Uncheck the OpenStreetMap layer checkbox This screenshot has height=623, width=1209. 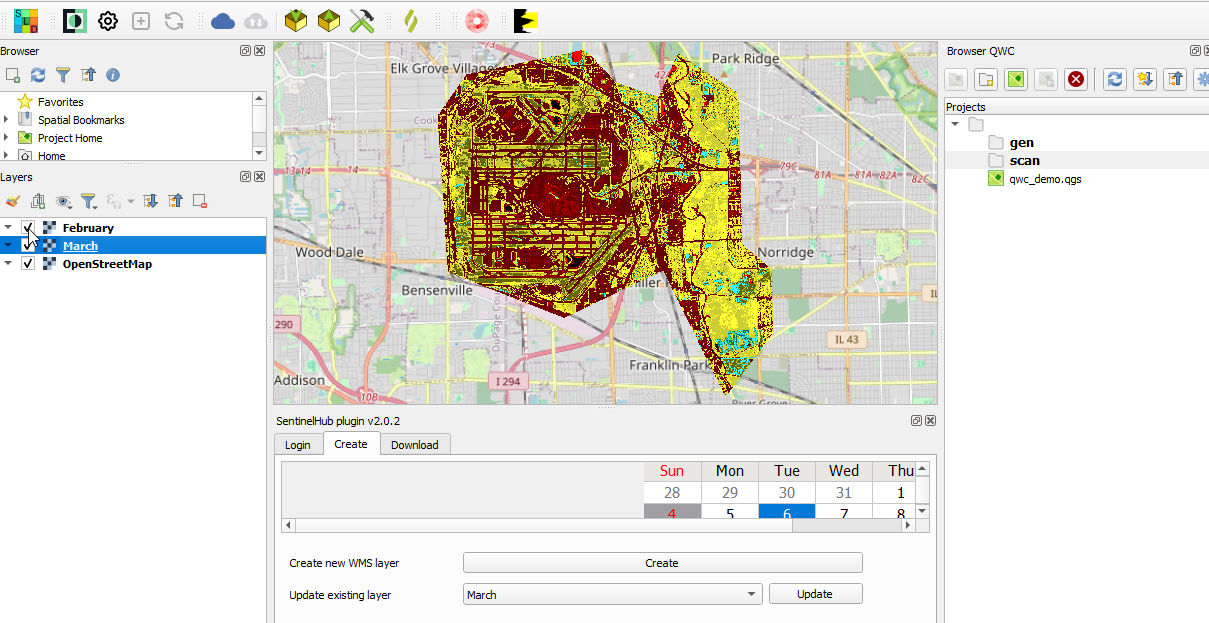point(28,264)
